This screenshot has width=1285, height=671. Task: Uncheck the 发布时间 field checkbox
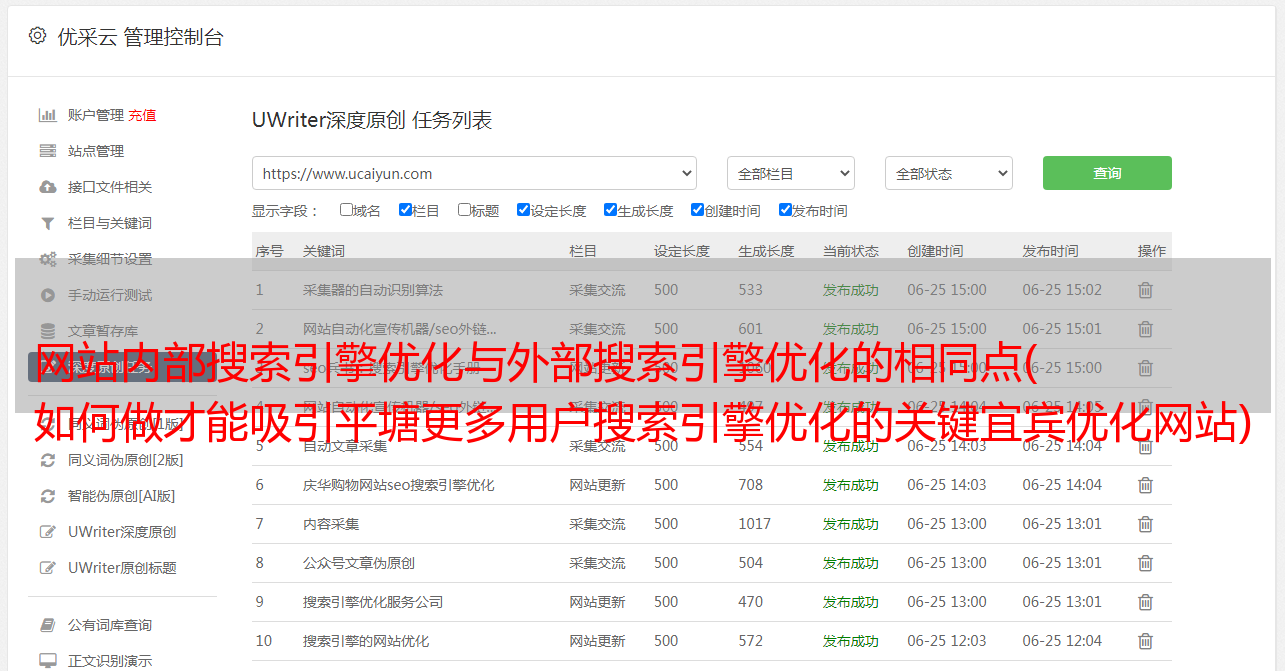pos(785,210)
